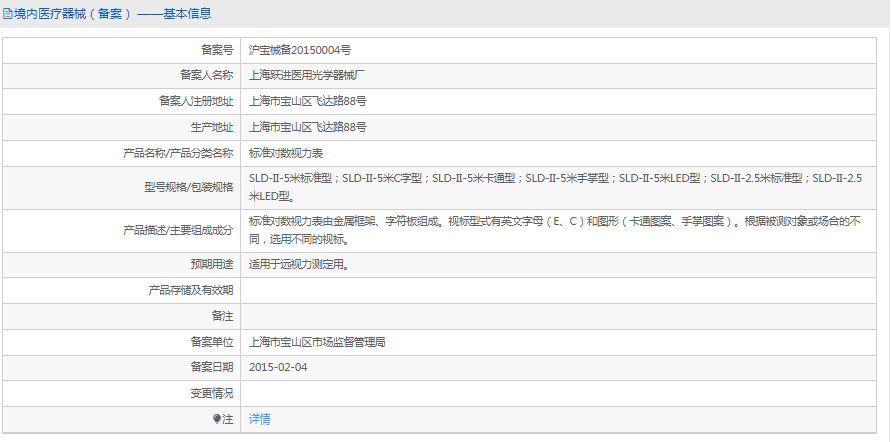Click the 预期用途 row label
This screenshot has height=442, width=891.
point(211,265)
